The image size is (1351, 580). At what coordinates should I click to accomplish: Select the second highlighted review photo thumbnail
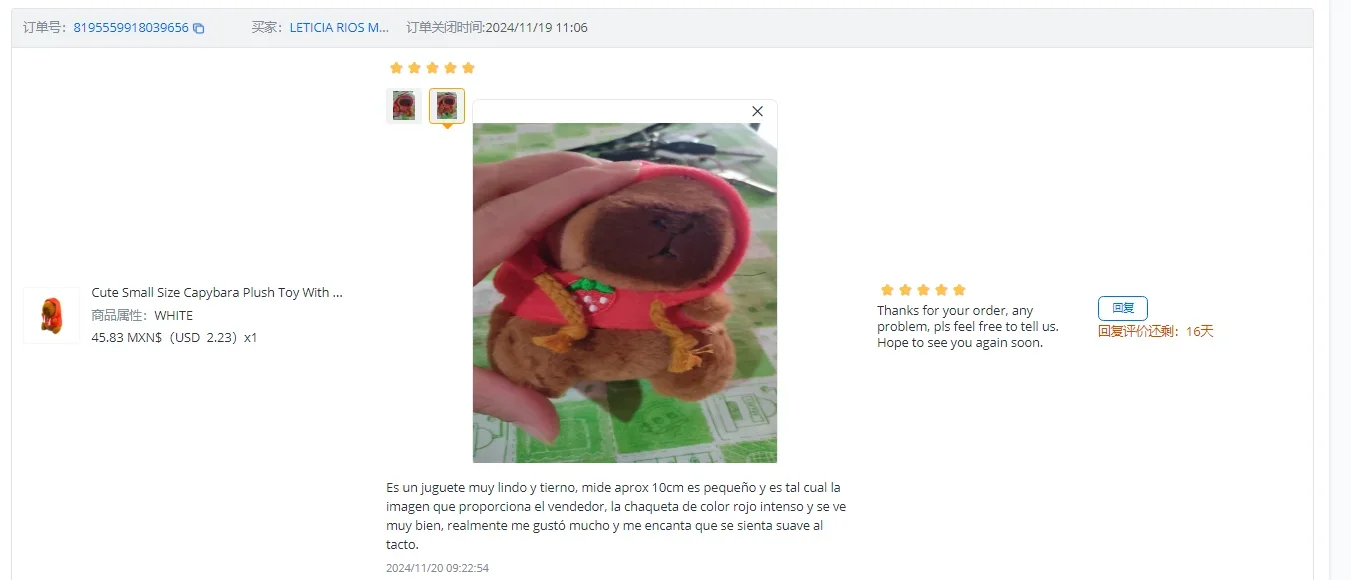point(447,106)
